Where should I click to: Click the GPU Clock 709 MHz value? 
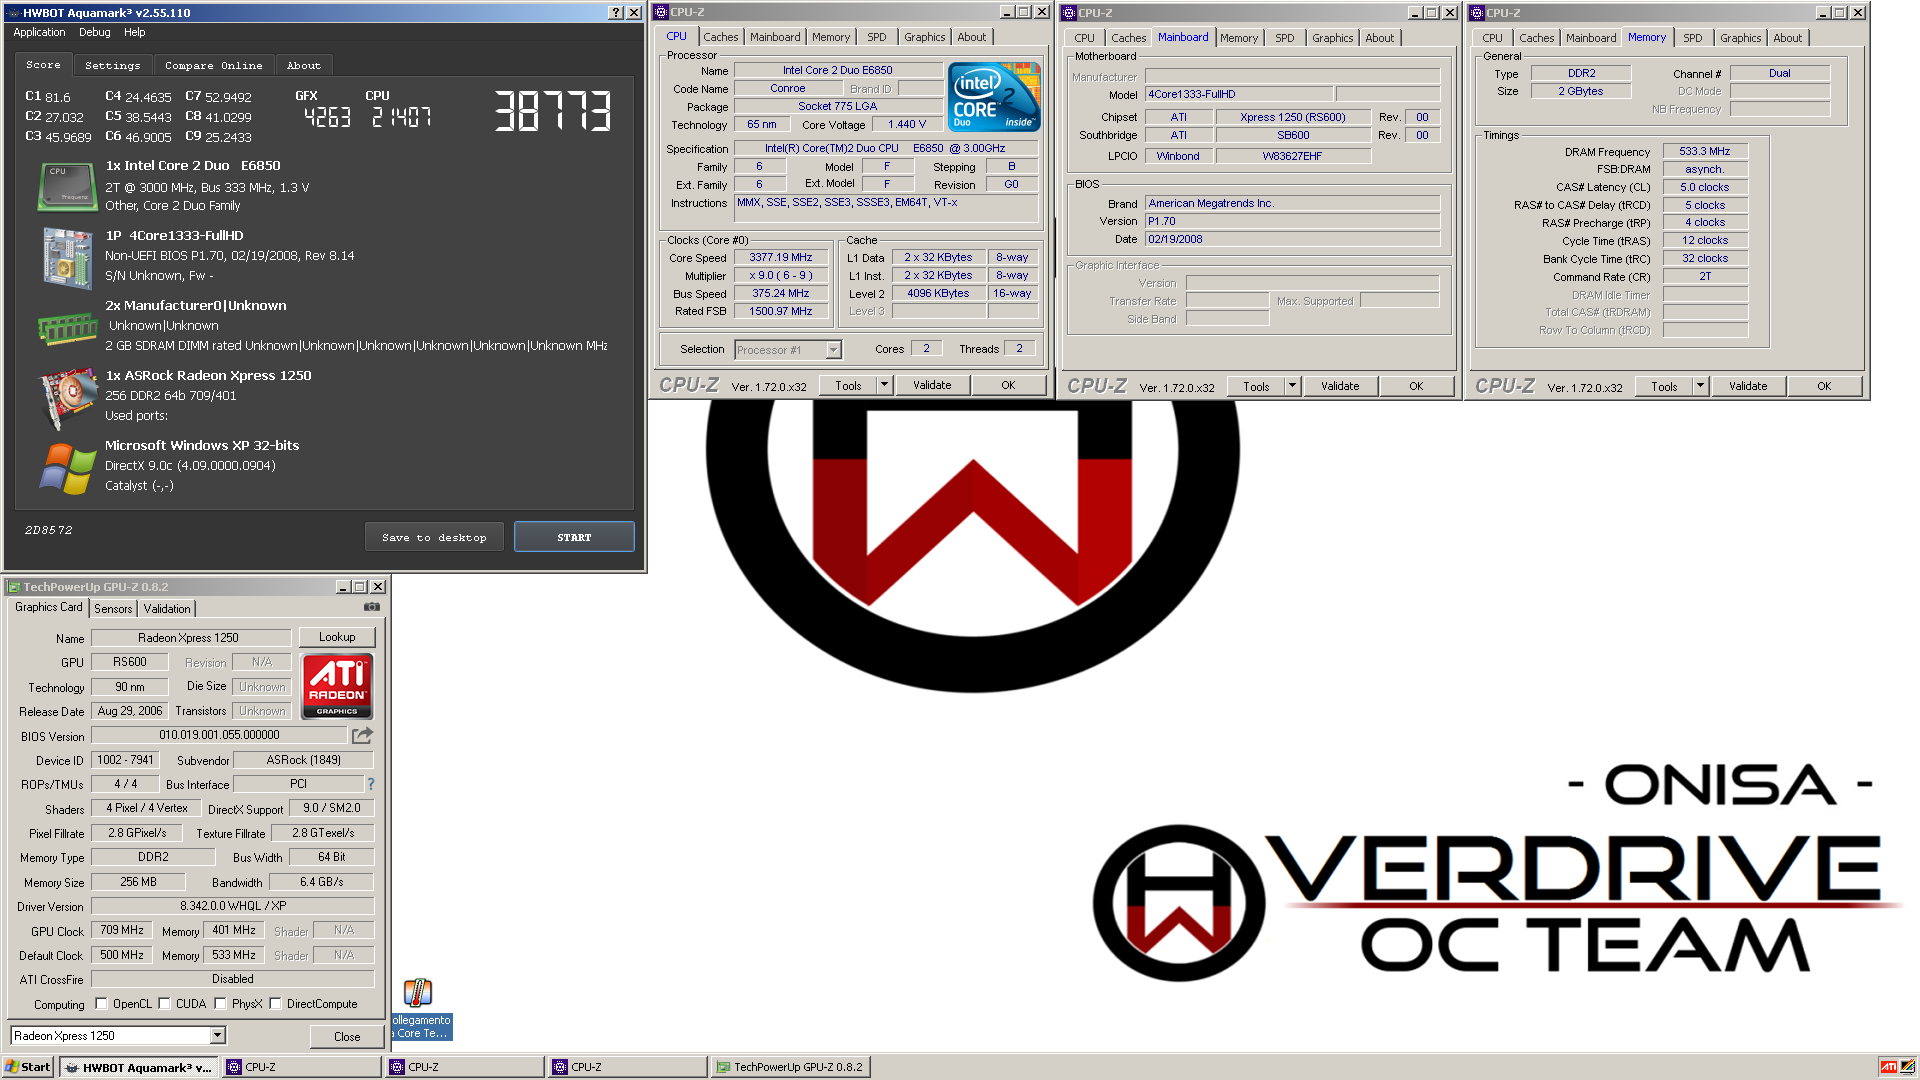tap(122, 930)
